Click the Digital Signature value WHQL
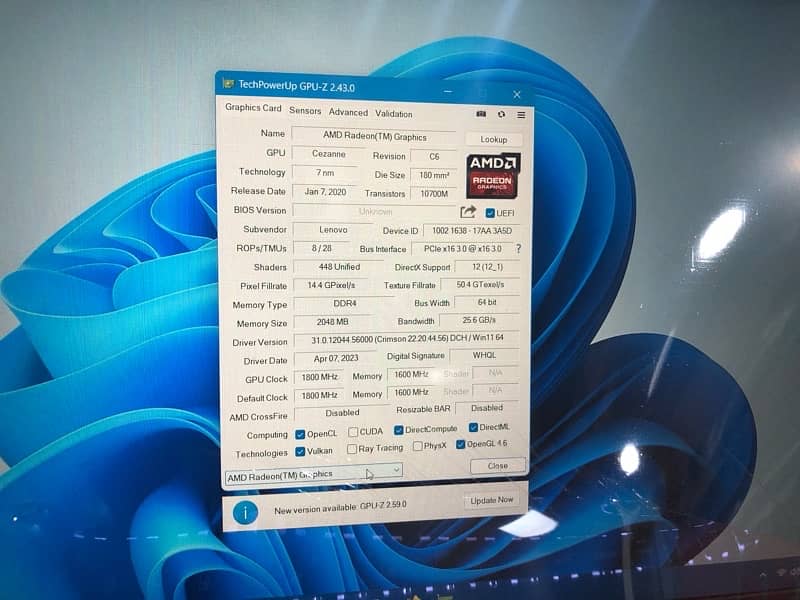This screenshot has height=600, width=800. (484, 355)
